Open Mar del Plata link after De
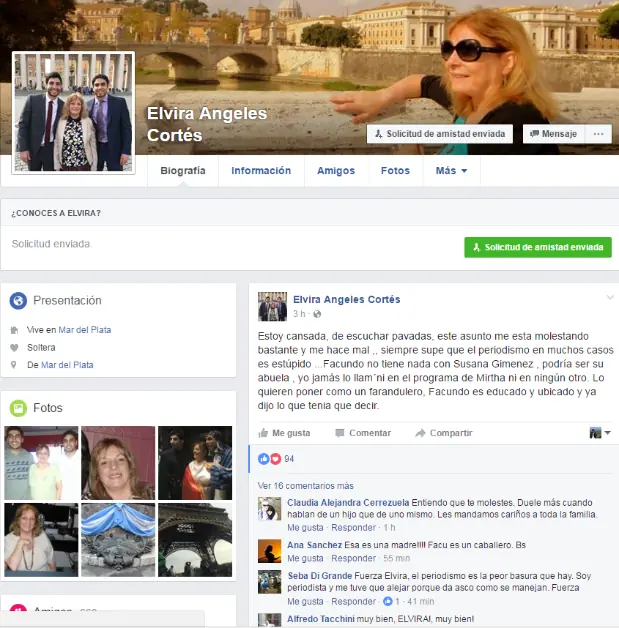The image size is (619, 628). (67, 365)
